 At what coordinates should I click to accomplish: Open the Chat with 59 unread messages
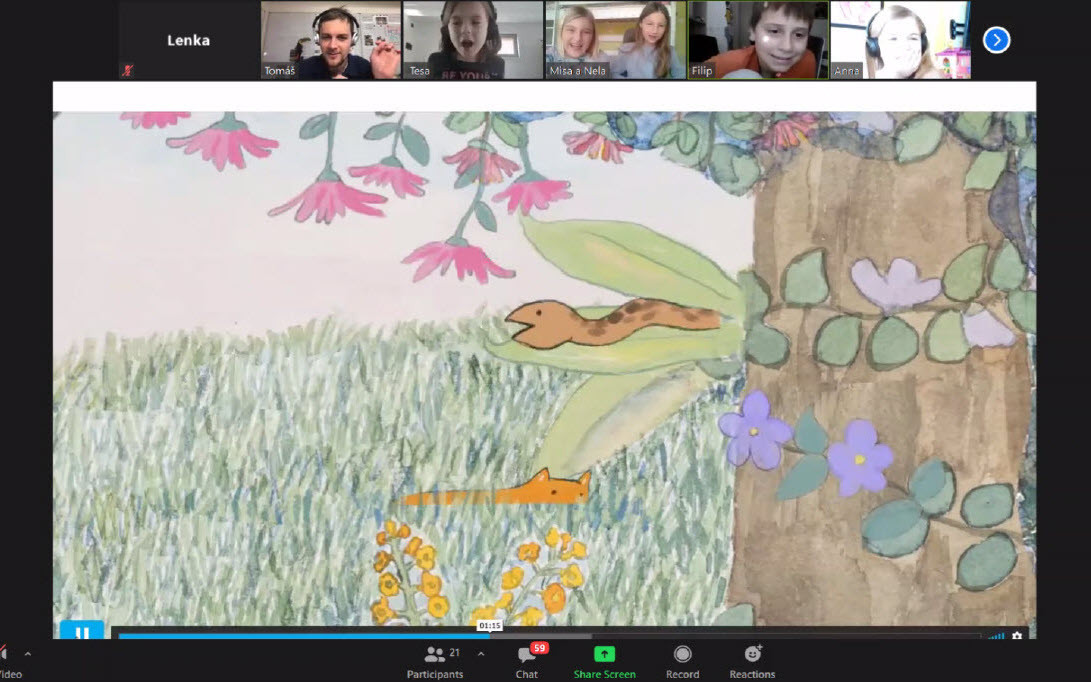click(x=527, y=661)
